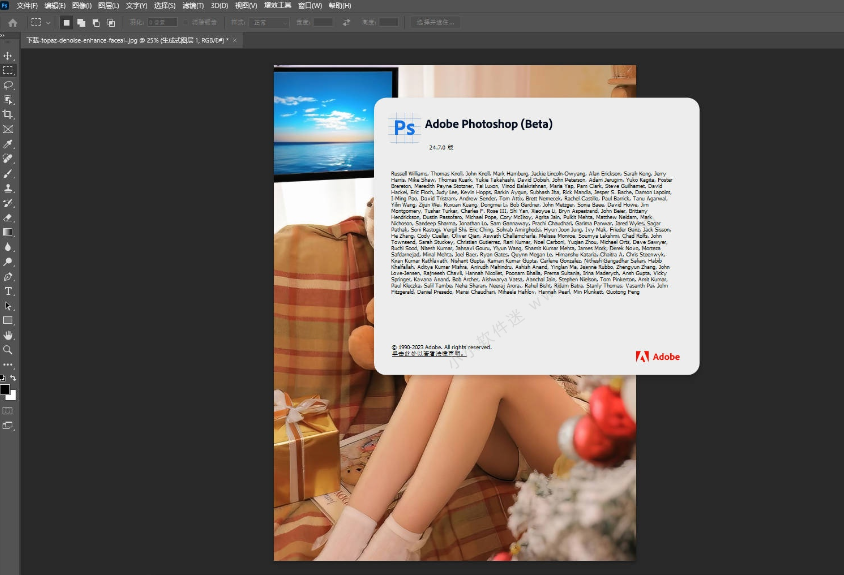Click the Home icon in options bar
Image resolution: width=844 pixels, height=575 pixels.
(x=12, y=22)
